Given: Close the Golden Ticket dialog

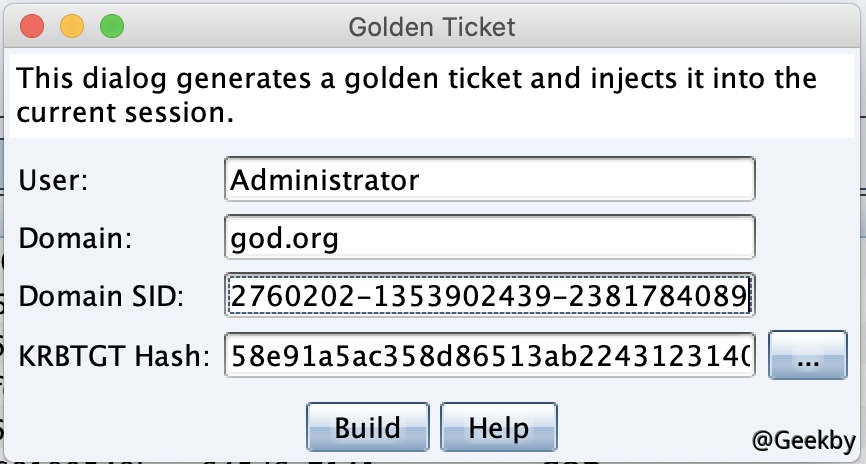Looking at the screenshot, I should (31, 26).
